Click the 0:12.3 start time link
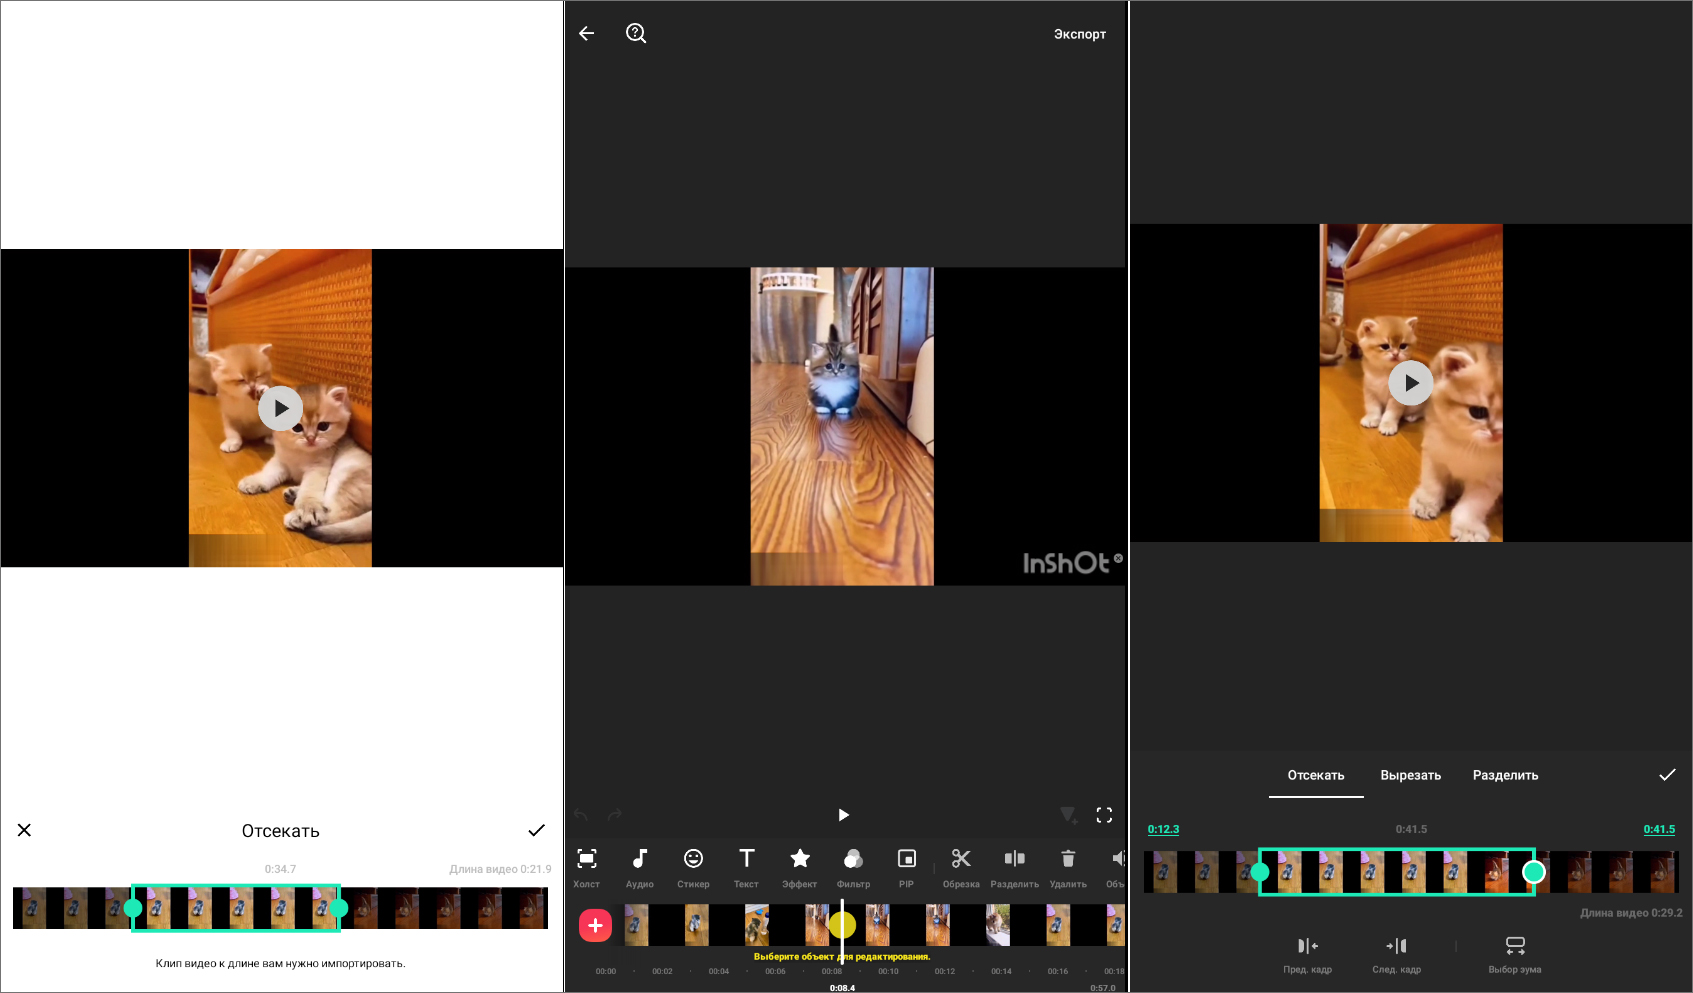Viewport: 1693px width, 993px height. click(x=1163, y=829)
